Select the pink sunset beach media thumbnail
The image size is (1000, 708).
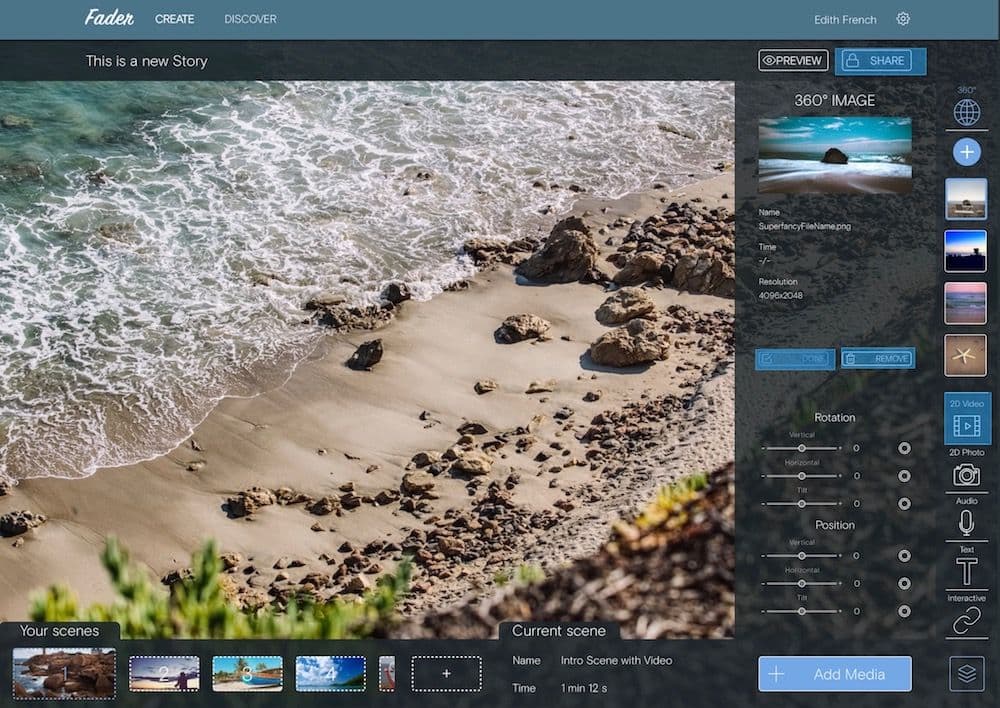pyautogui.click(x=966, y=304)
